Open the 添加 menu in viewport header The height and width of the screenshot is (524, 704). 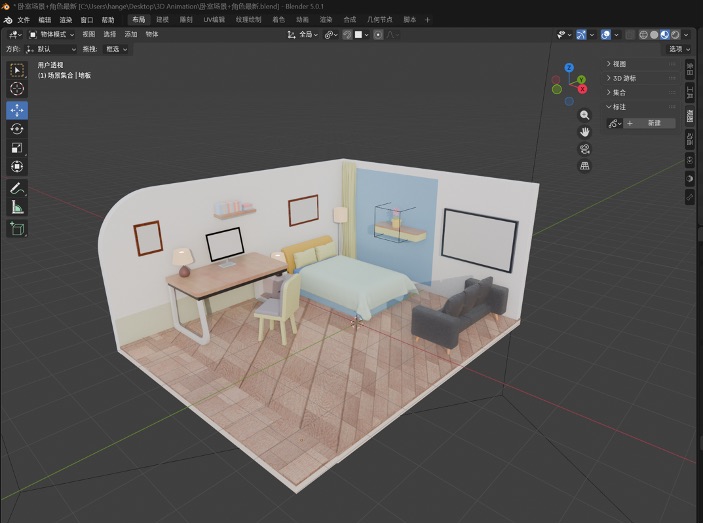point(131,34)
